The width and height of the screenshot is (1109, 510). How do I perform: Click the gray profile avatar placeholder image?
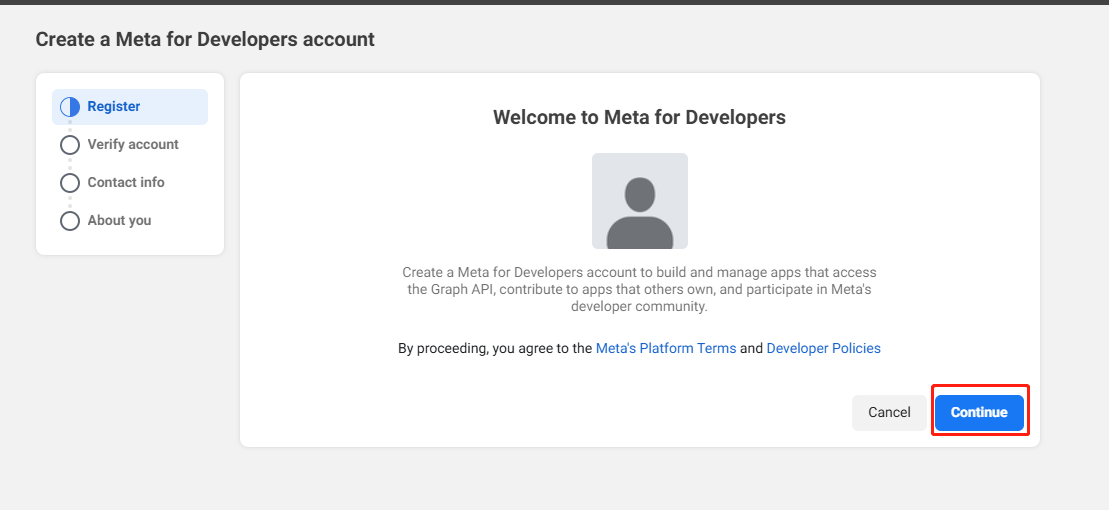pos(639,201)
